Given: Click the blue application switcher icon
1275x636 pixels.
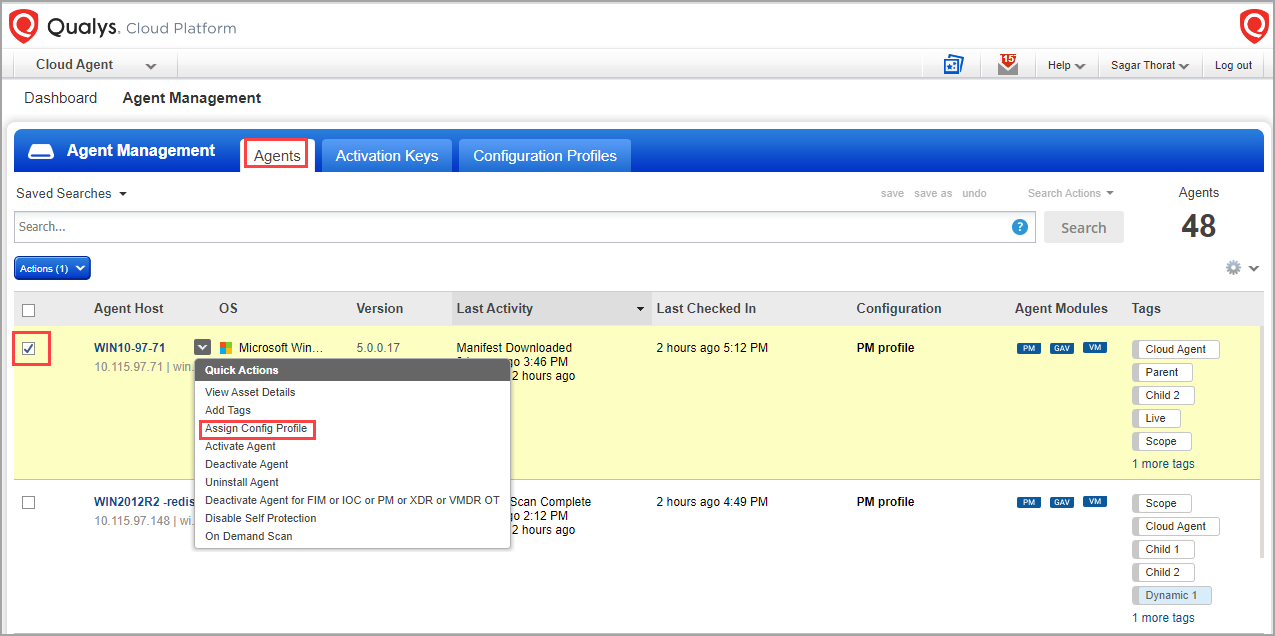Looking at the screenshot, I should [952, 64].
